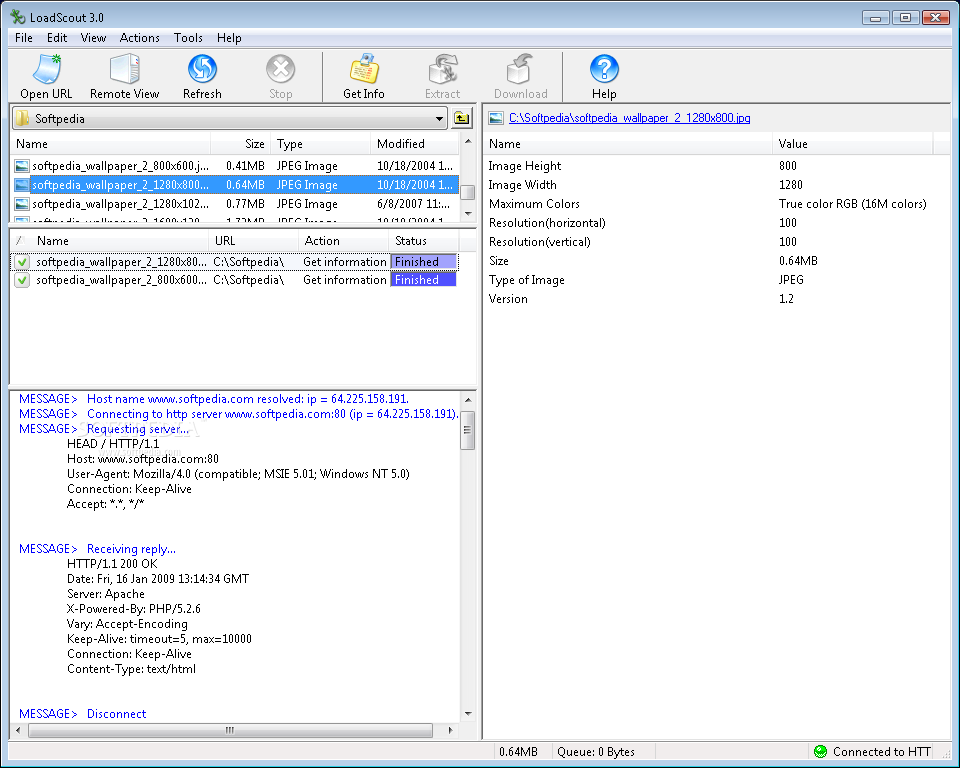This screenshot has height=768, width=960.
Task: Sort the file list by Type column
Action: 320,144
